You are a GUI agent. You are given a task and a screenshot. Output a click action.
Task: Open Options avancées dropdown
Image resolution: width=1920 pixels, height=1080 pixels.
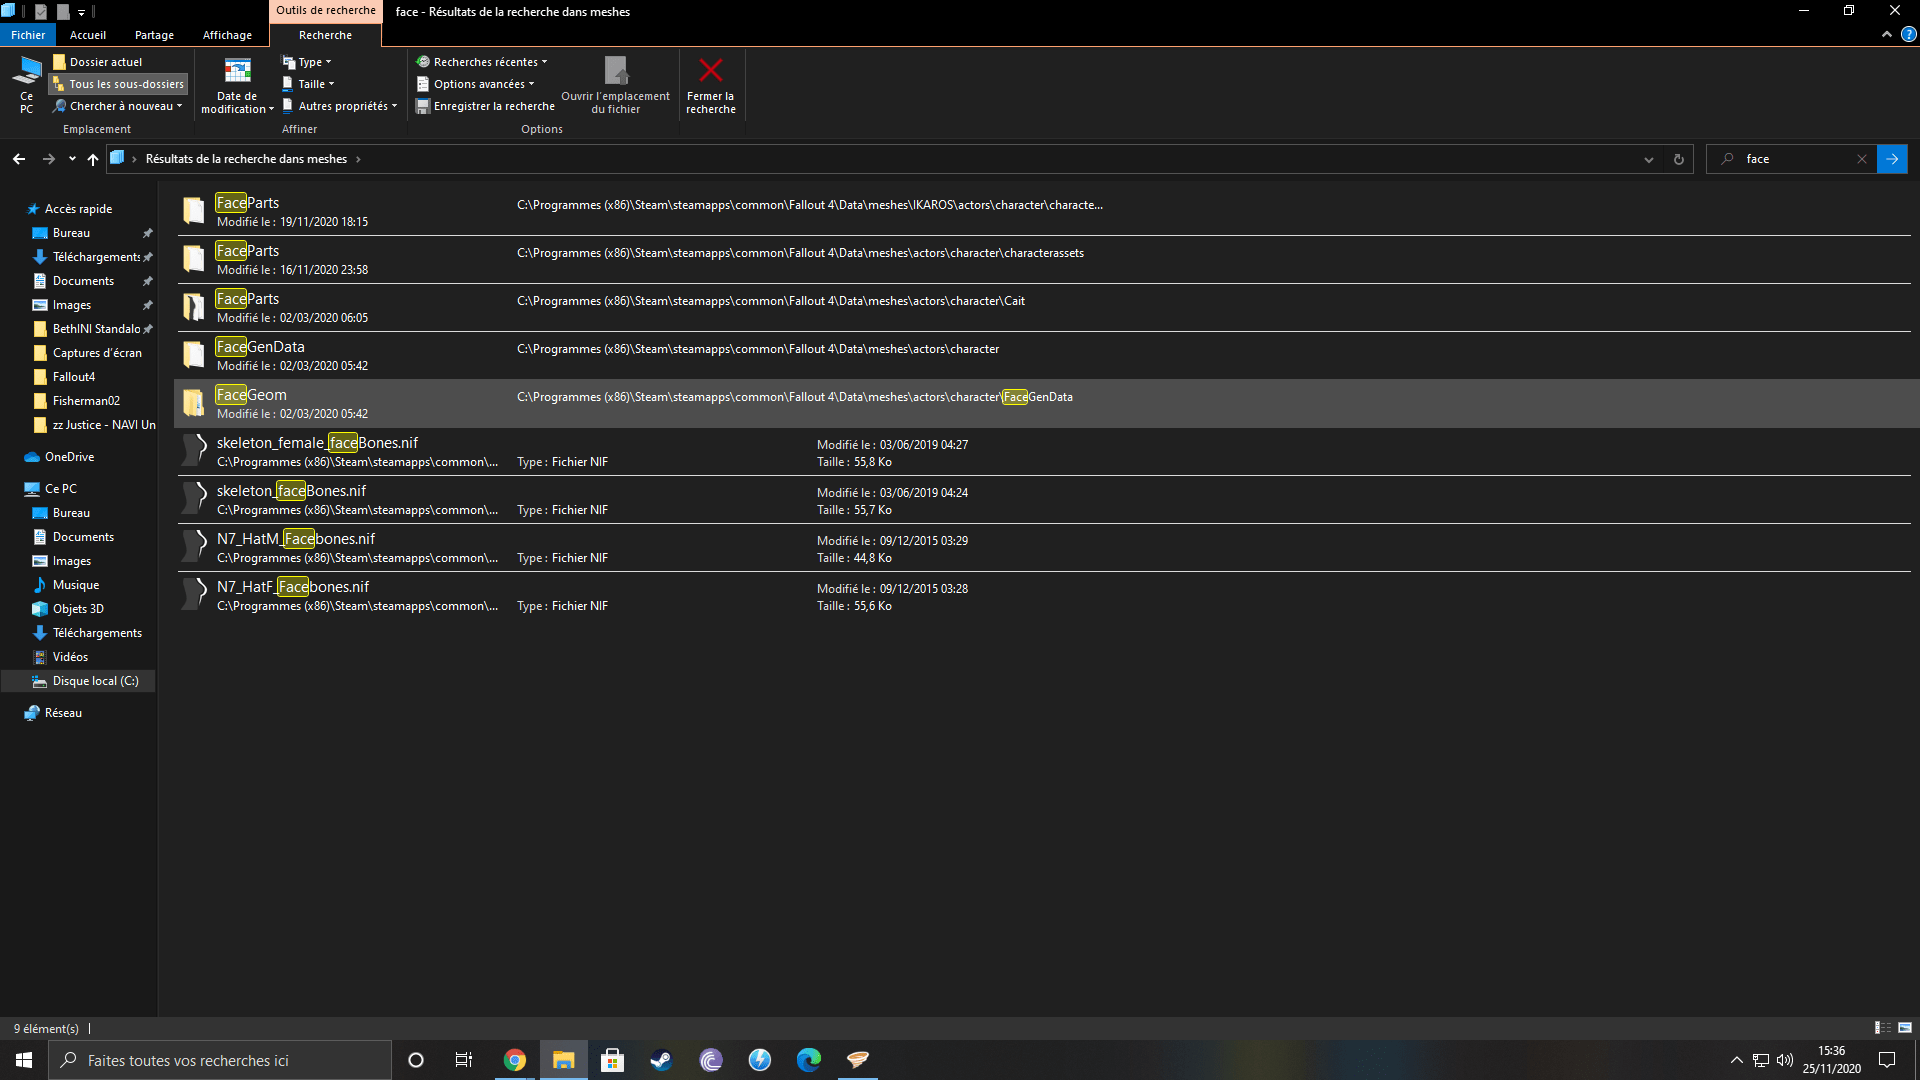[476, 84]
